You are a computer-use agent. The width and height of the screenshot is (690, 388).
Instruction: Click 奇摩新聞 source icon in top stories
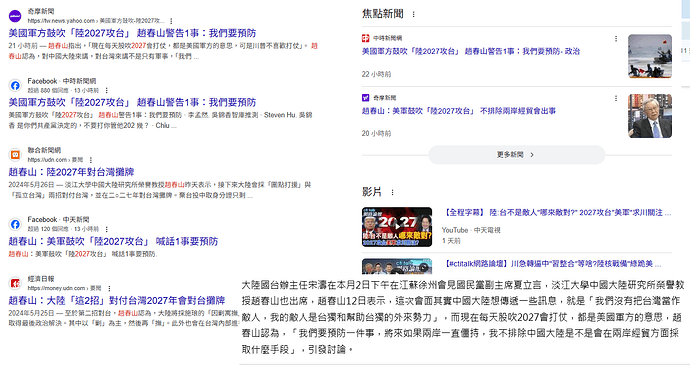coord(365,98)
